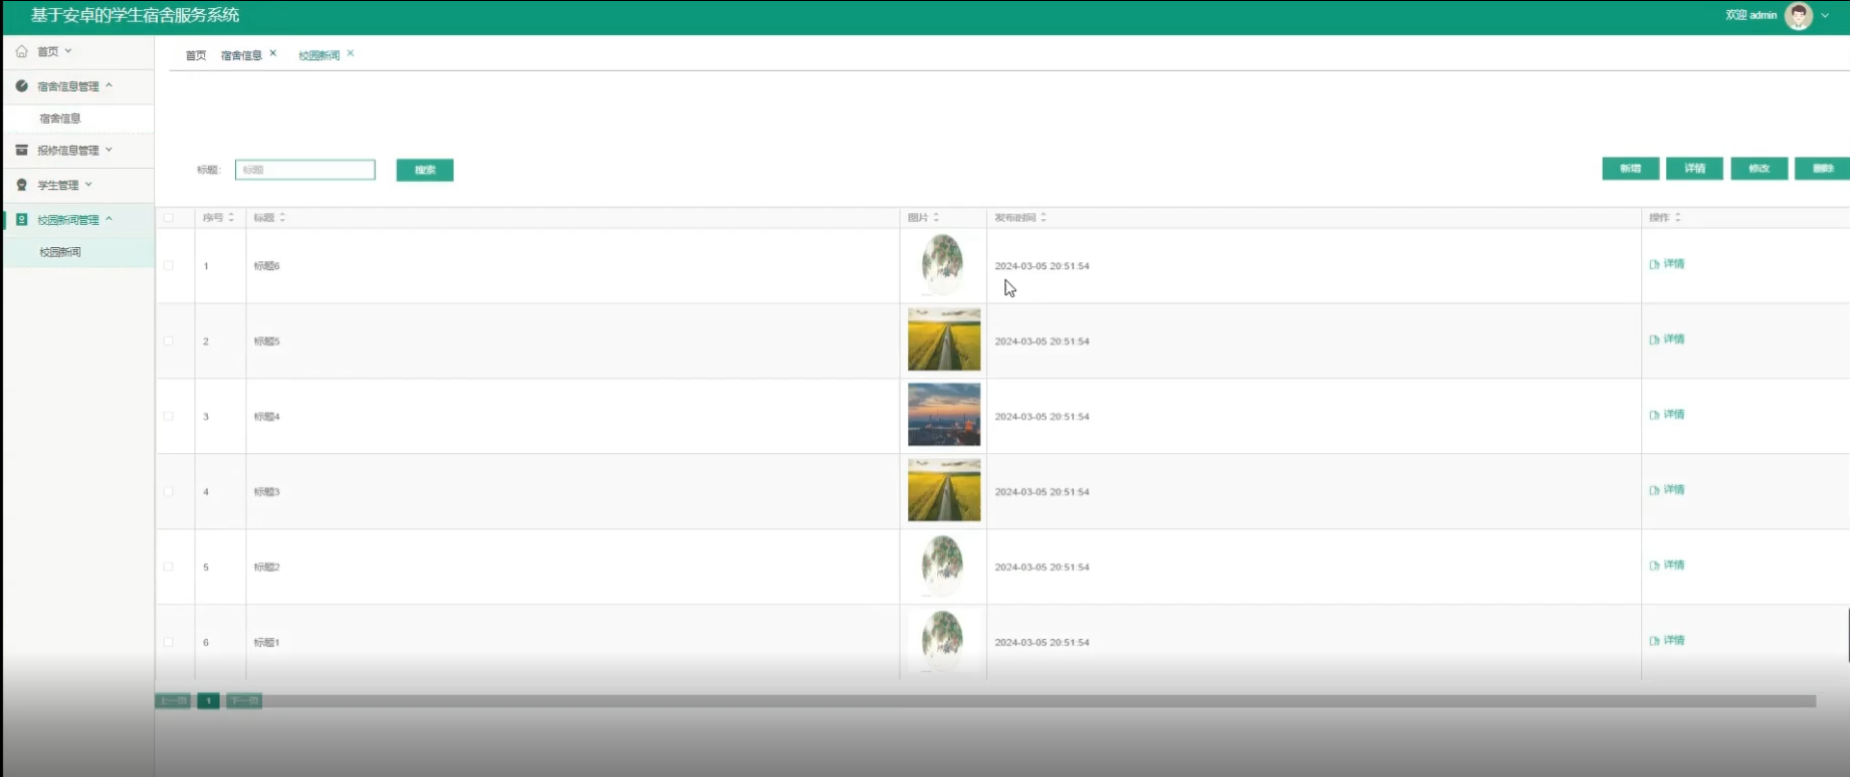Click the 标题 search input field
The image size is (1850, 777).
(305, 170)
